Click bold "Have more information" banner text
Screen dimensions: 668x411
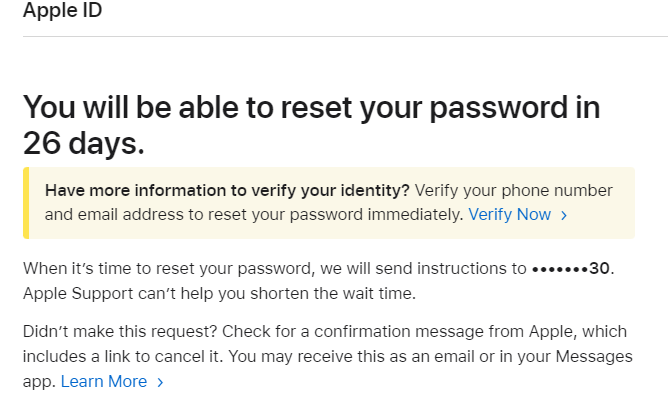tap(227, 190)
